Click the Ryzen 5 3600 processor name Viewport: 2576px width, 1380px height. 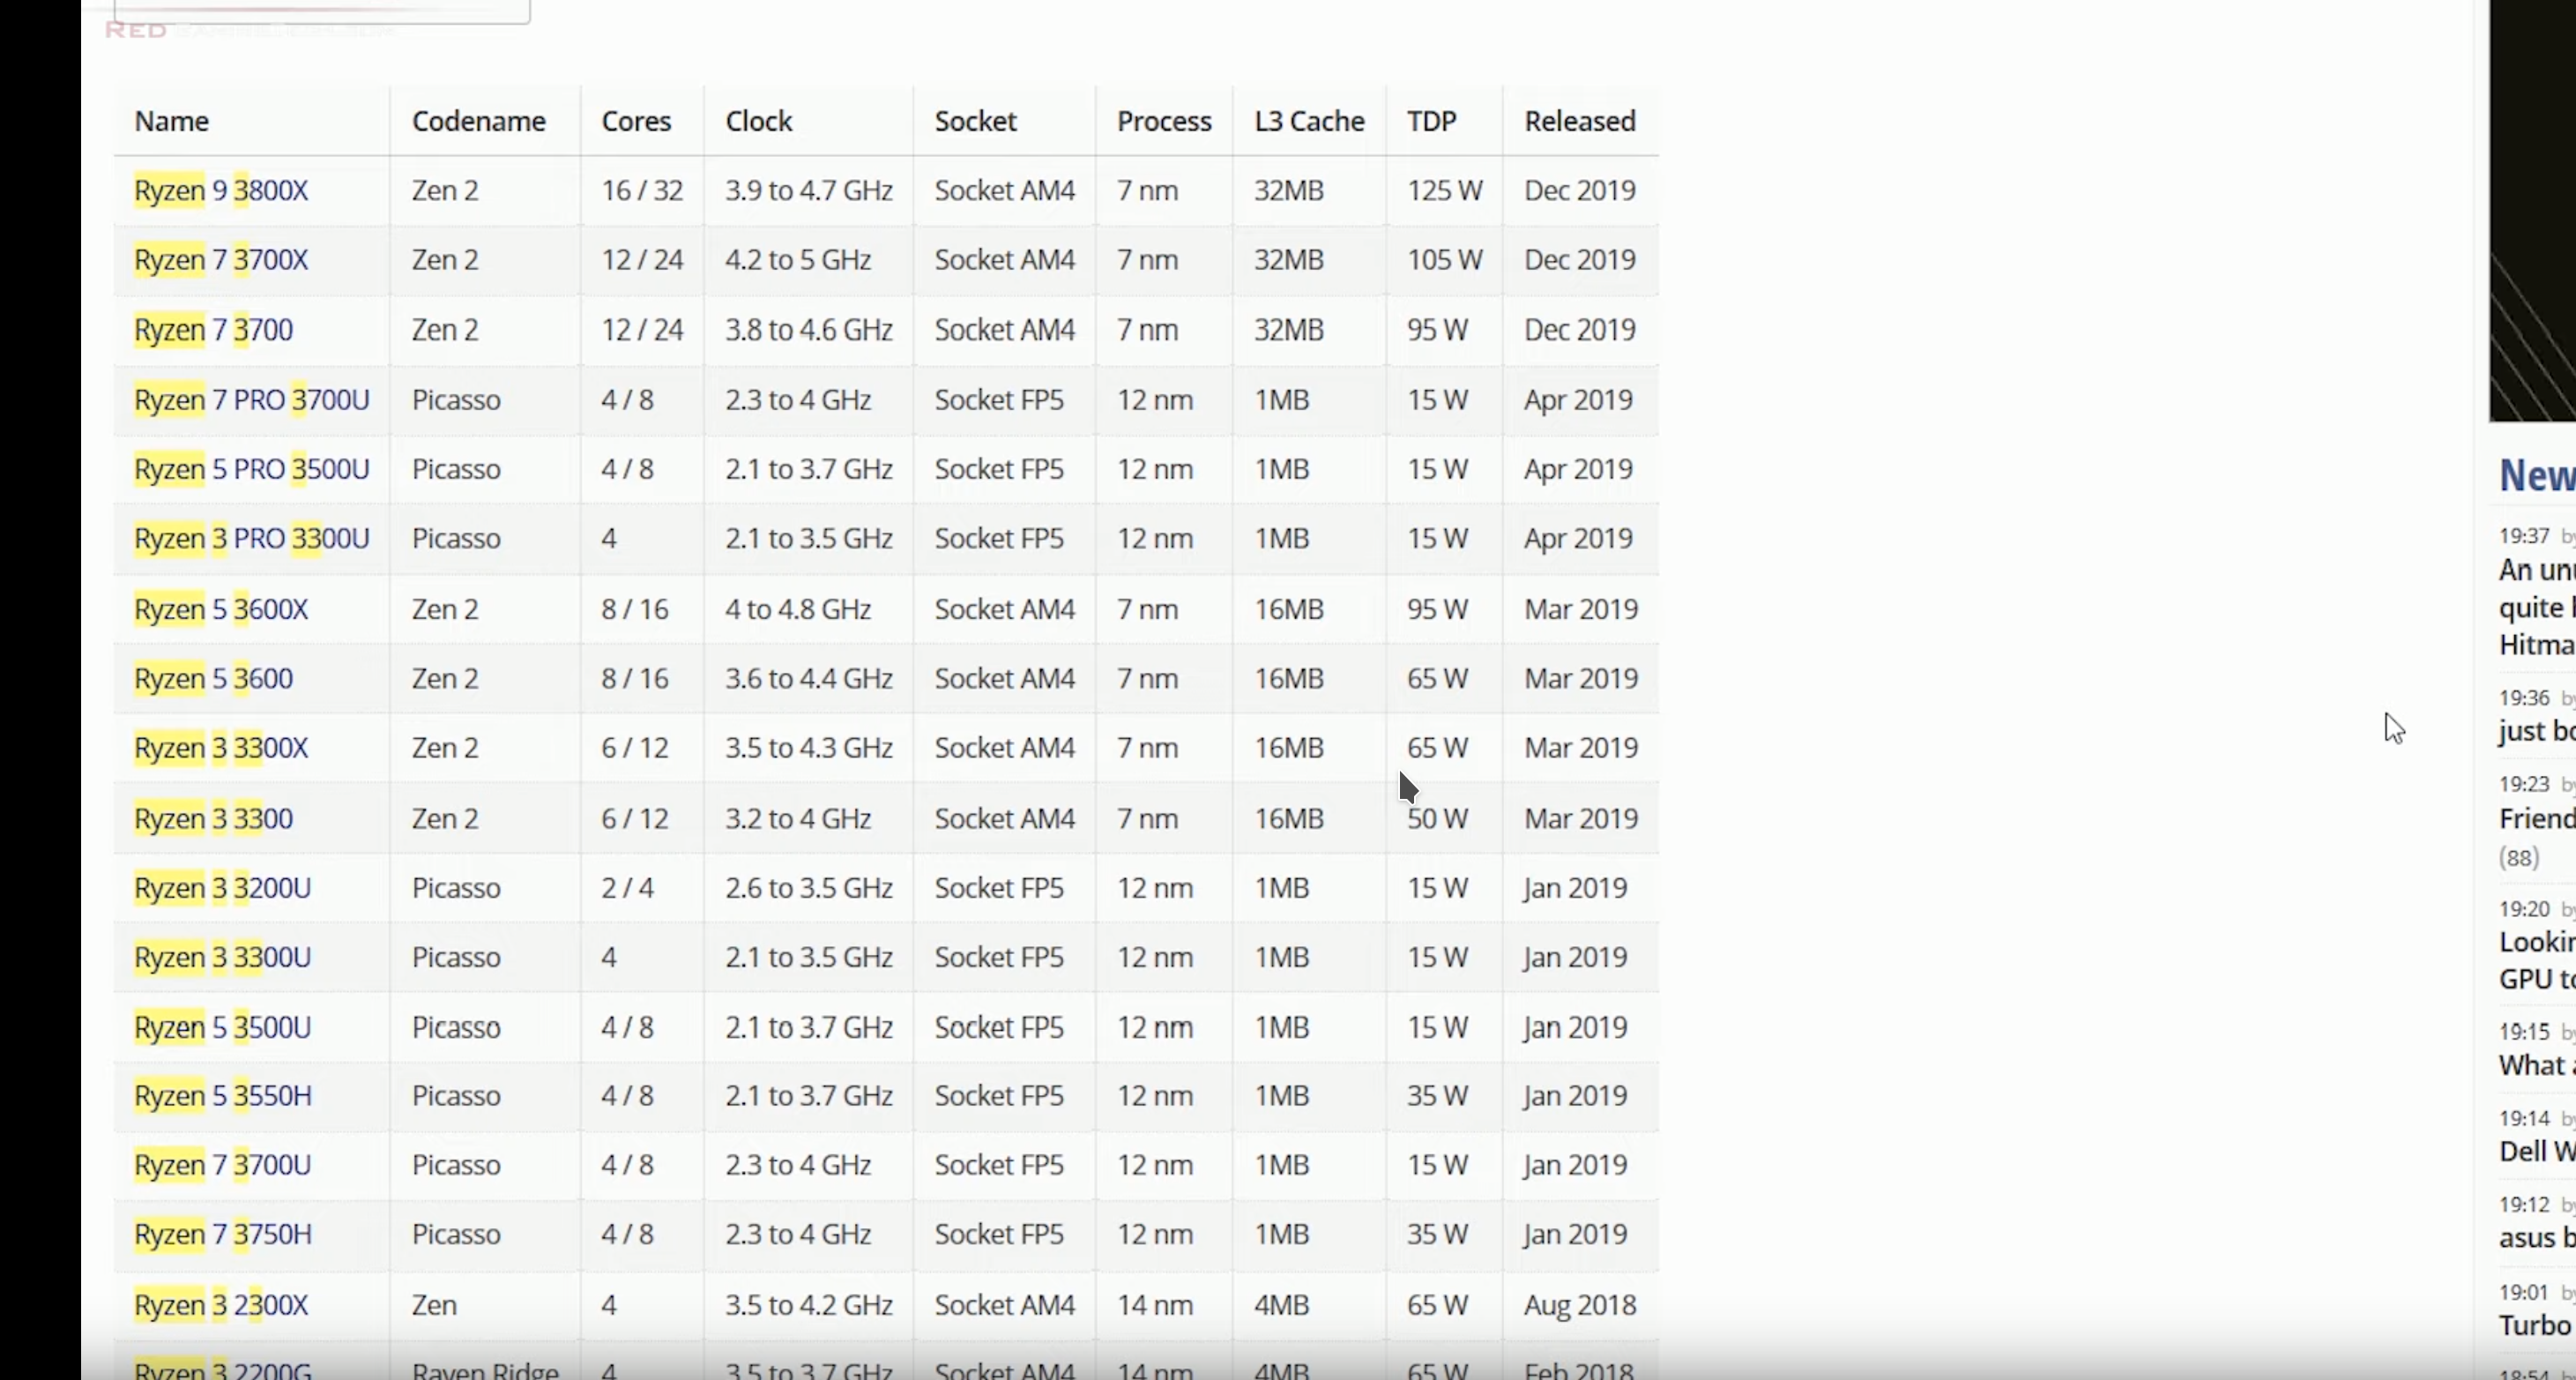pyautogui.click(x=213, y=679)
